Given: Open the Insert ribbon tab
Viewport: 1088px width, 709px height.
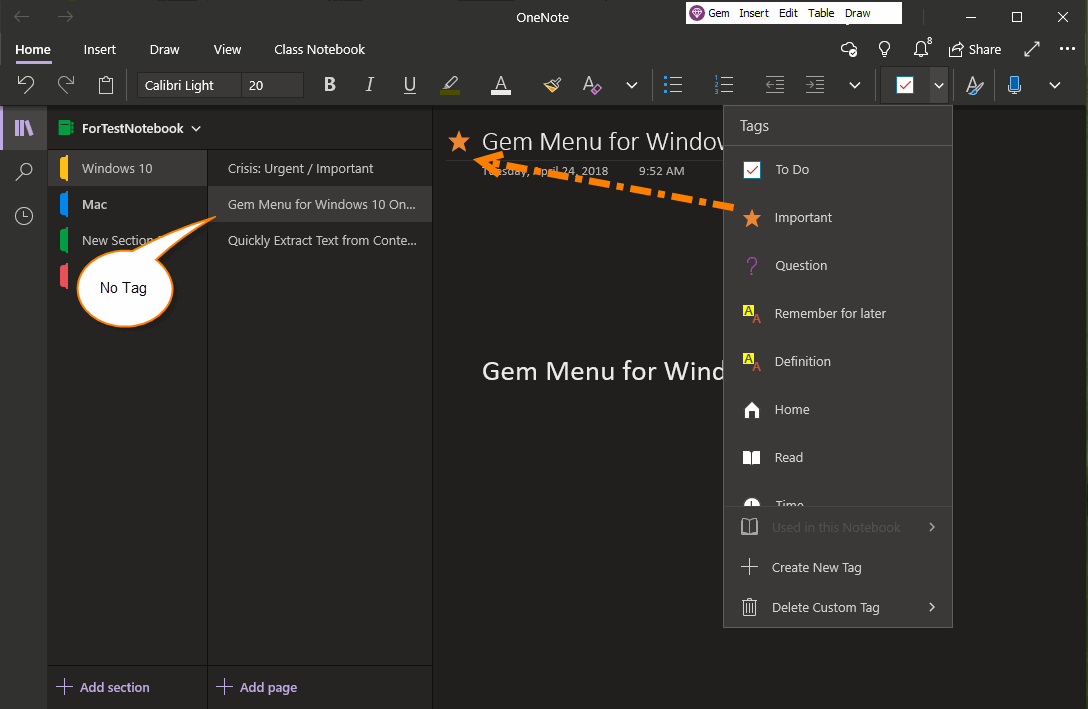Looking at the screenshot, I should tap(99, 49).
